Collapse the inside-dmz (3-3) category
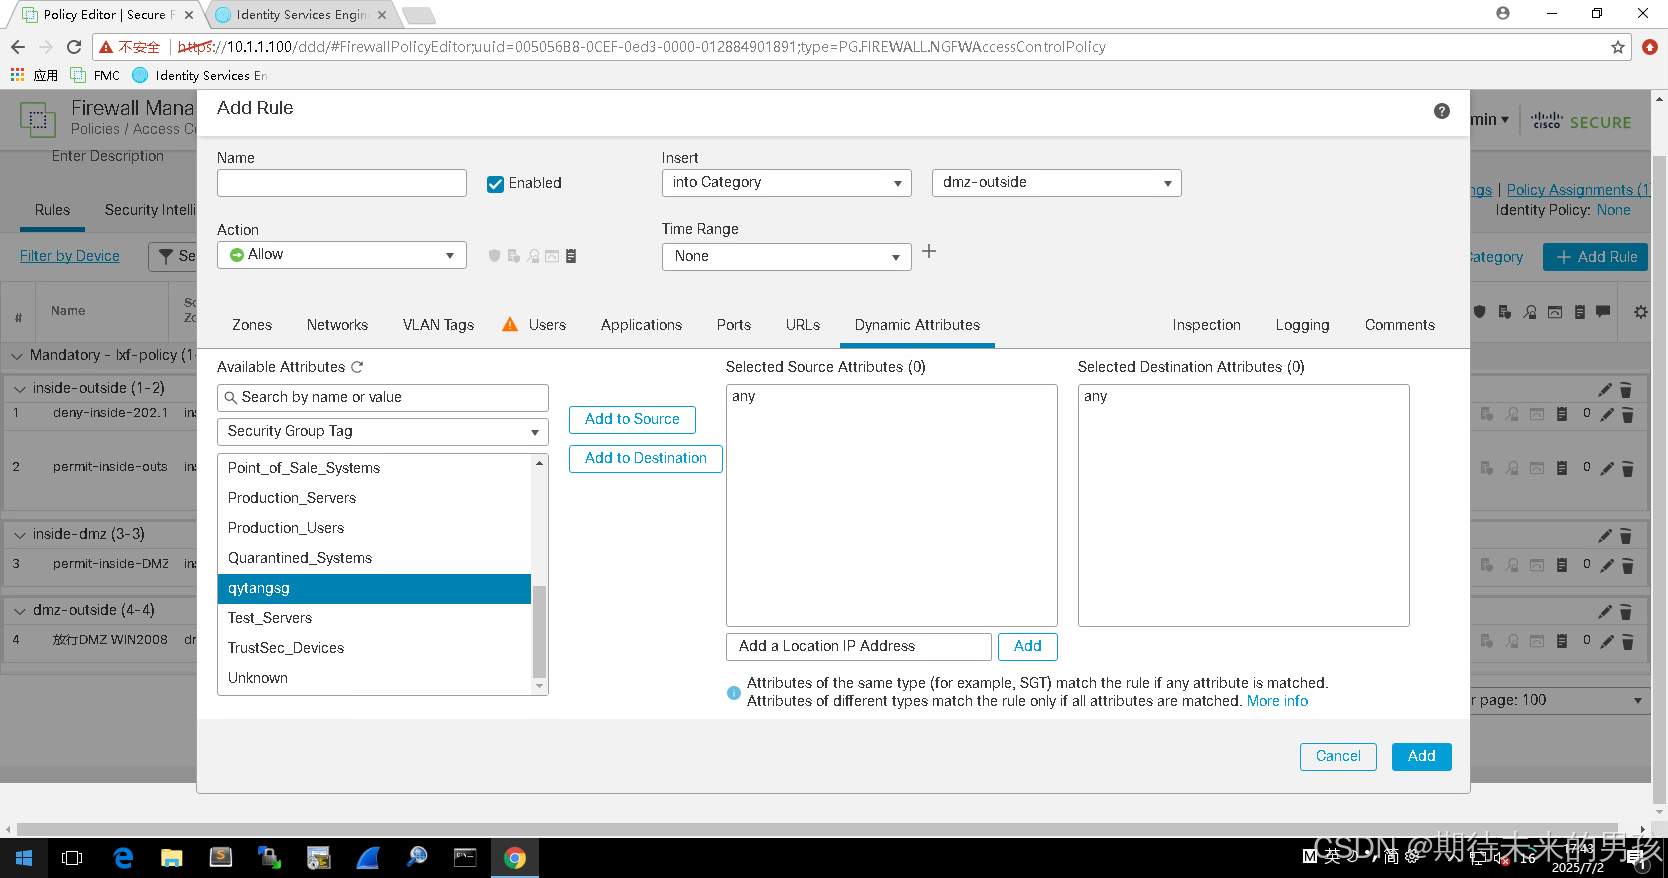 tap(19, 535)
